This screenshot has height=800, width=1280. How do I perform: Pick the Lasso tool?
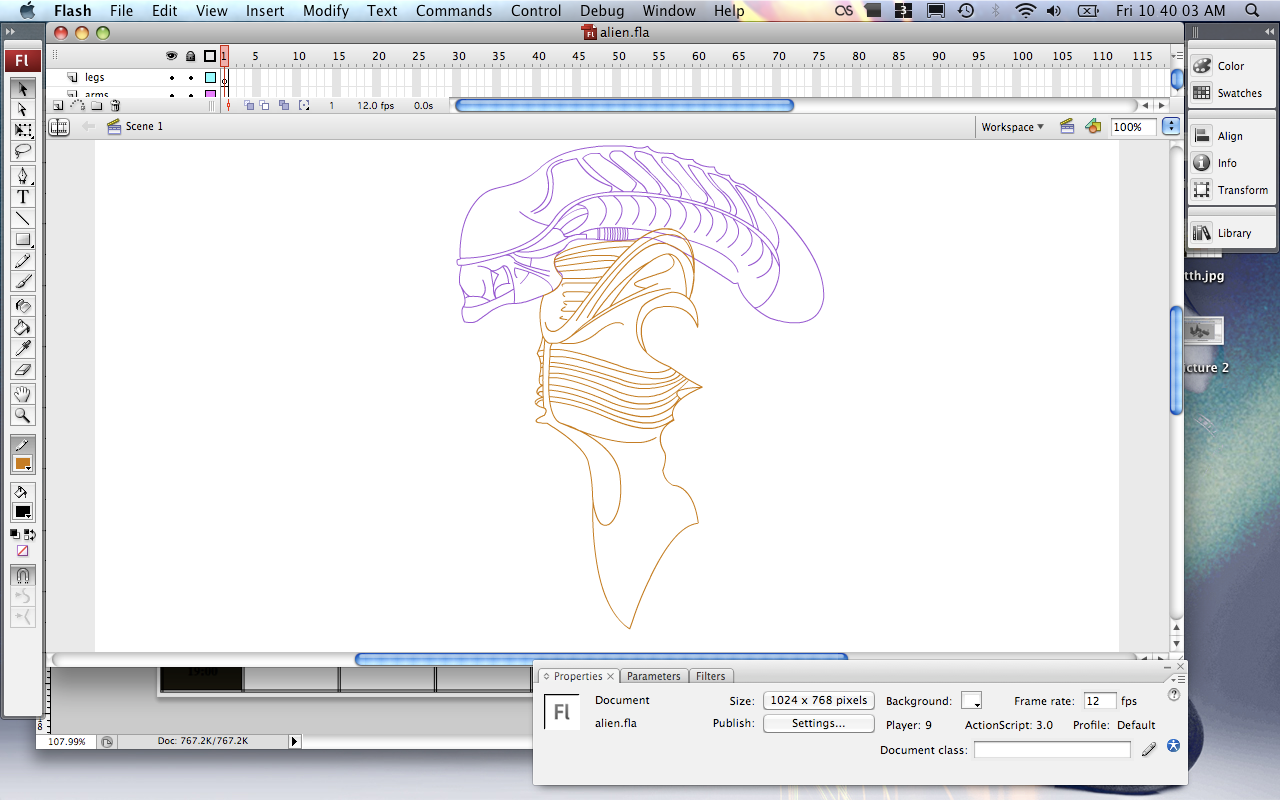[x=22, y=151]
